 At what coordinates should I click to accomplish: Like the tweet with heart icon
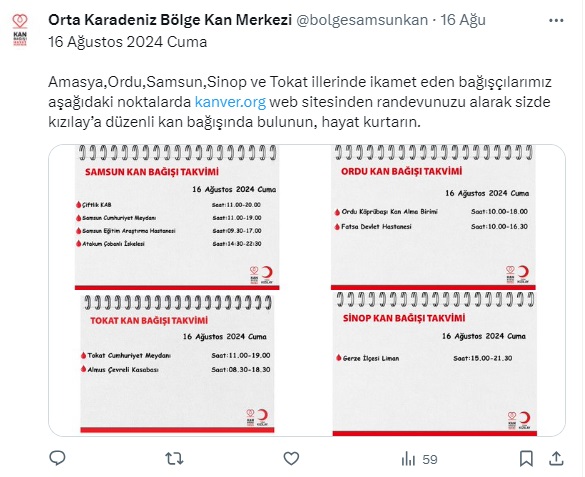pos(291,458)
